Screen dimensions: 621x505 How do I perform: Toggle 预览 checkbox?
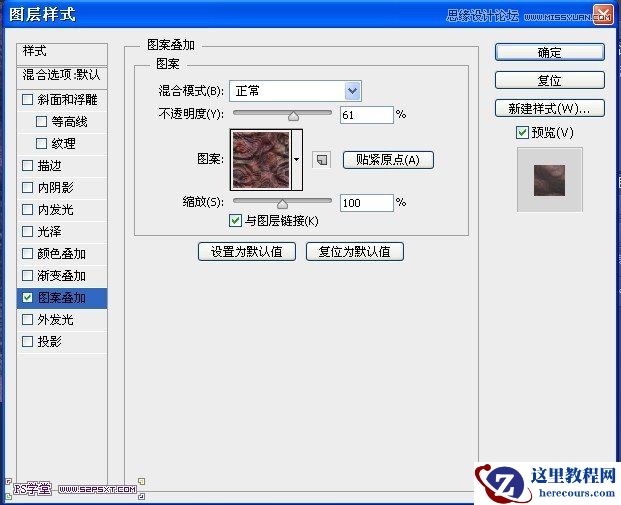(522, 132)
